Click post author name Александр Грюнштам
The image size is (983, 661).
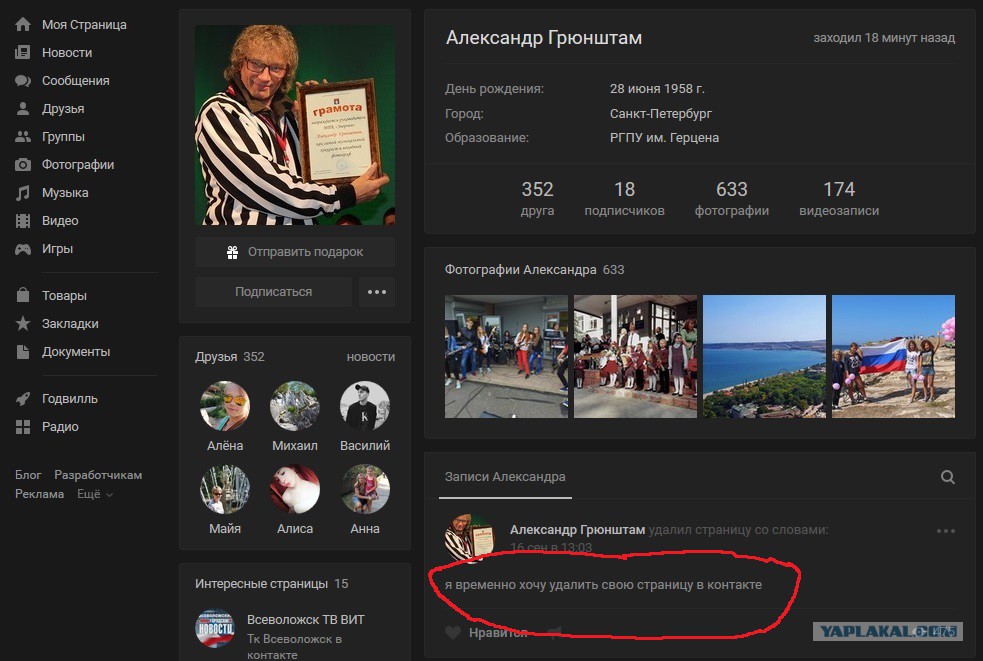click(577, 530)
